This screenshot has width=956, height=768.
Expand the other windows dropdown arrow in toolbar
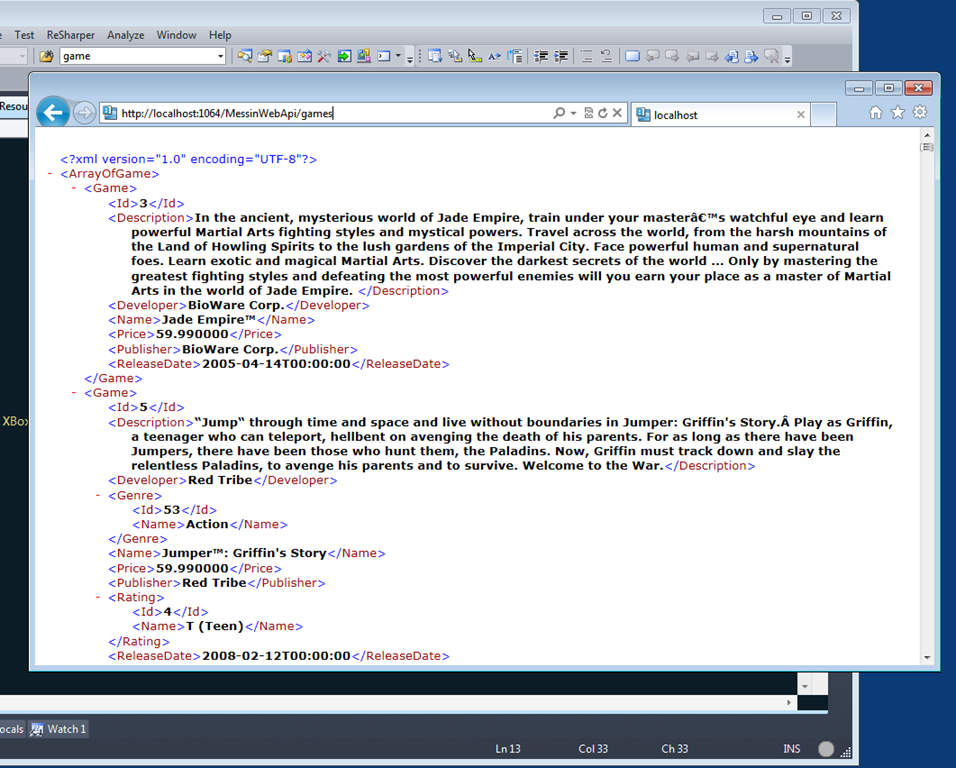pos(398,56)
